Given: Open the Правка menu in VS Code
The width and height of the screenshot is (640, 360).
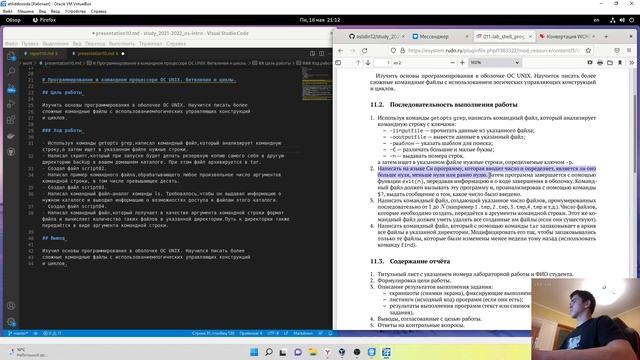Looking at the screenshot, I should (x=29, y=43).
